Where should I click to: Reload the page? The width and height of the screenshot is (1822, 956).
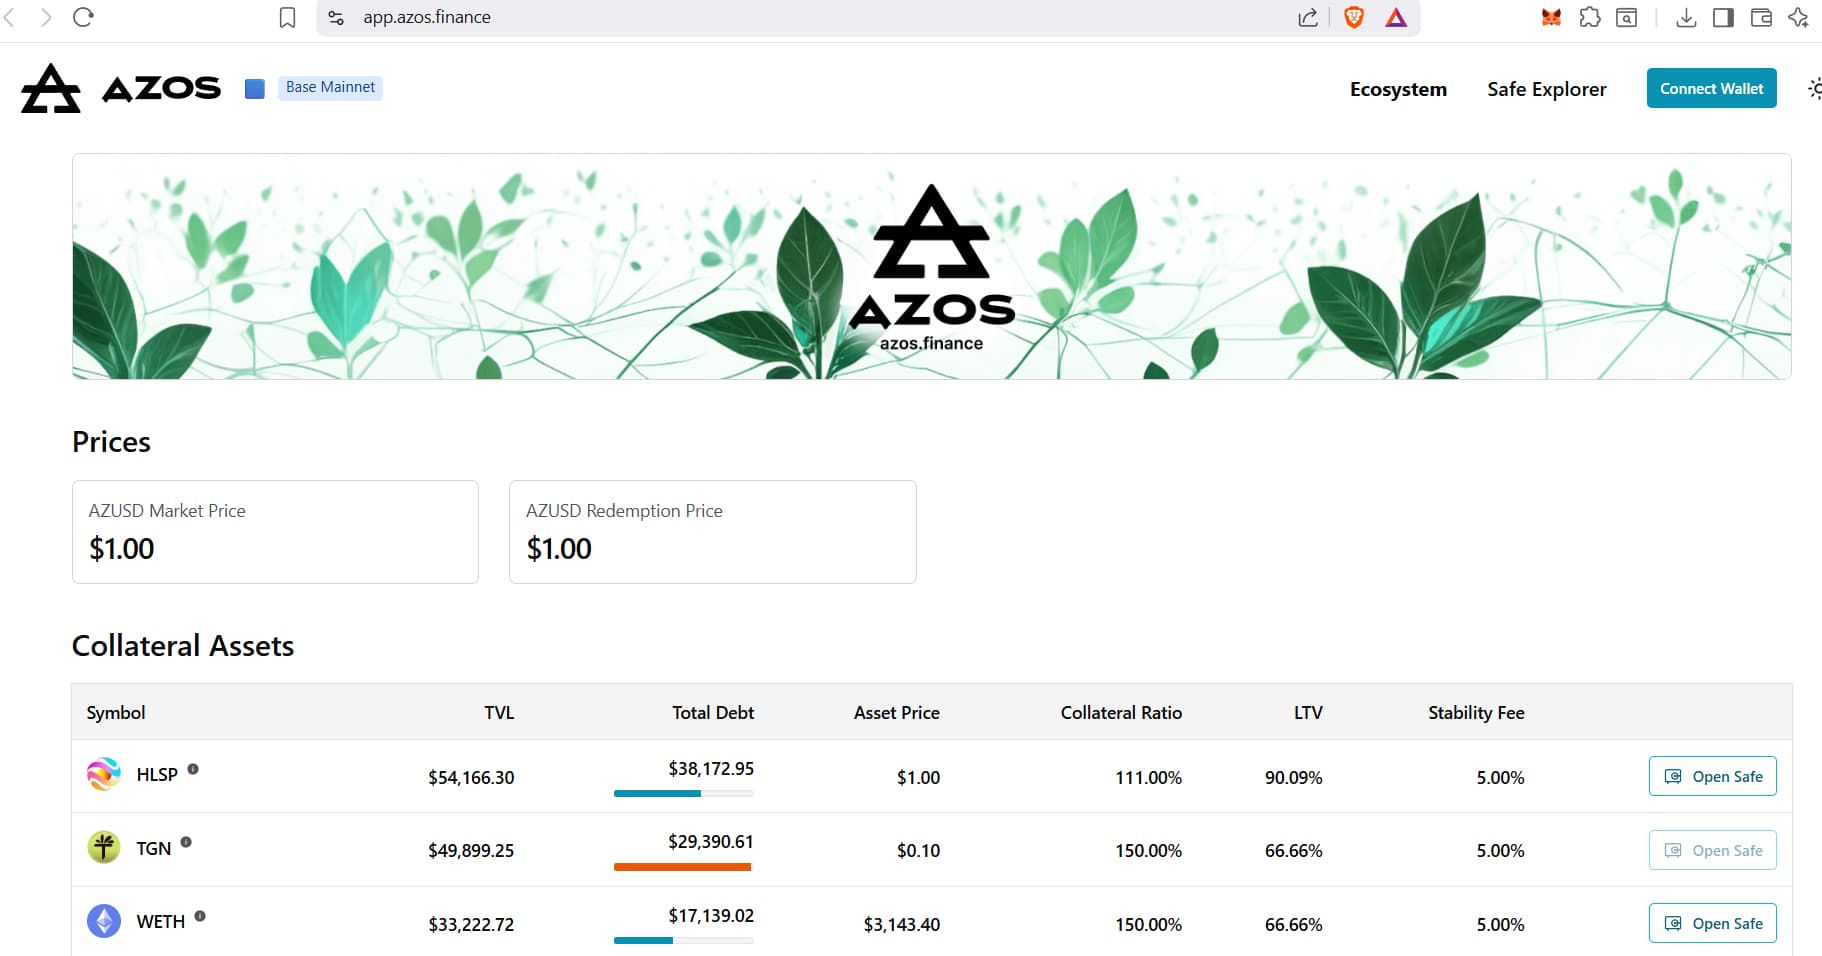tap(83, 17)
